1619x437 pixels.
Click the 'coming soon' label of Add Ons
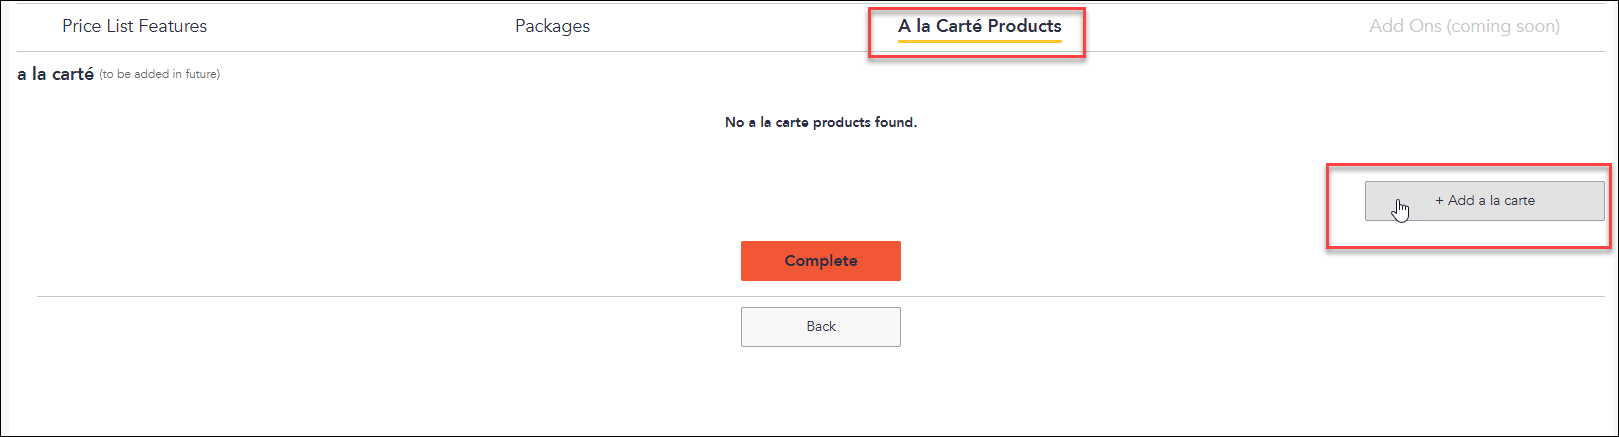1503,27
